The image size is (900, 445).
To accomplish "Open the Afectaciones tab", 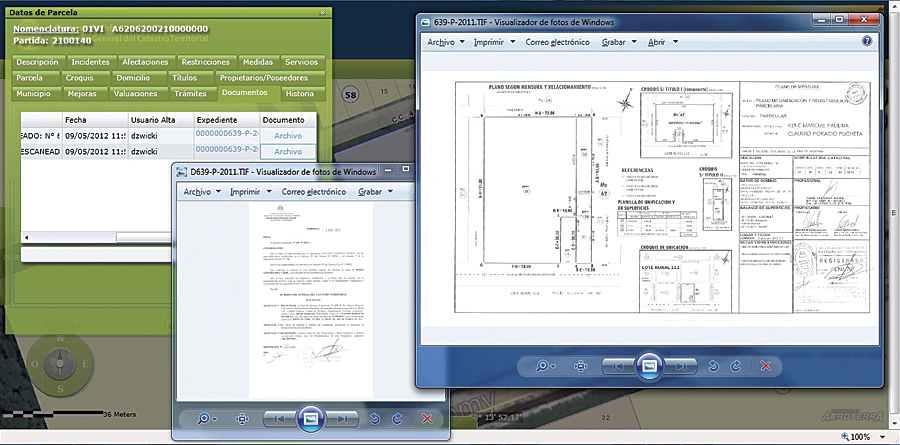I will (145, 62).
